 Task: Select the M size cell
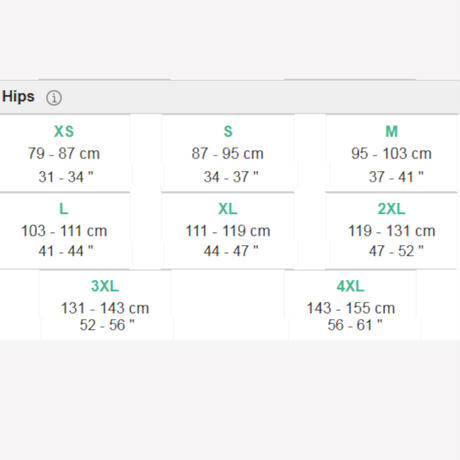391,154
